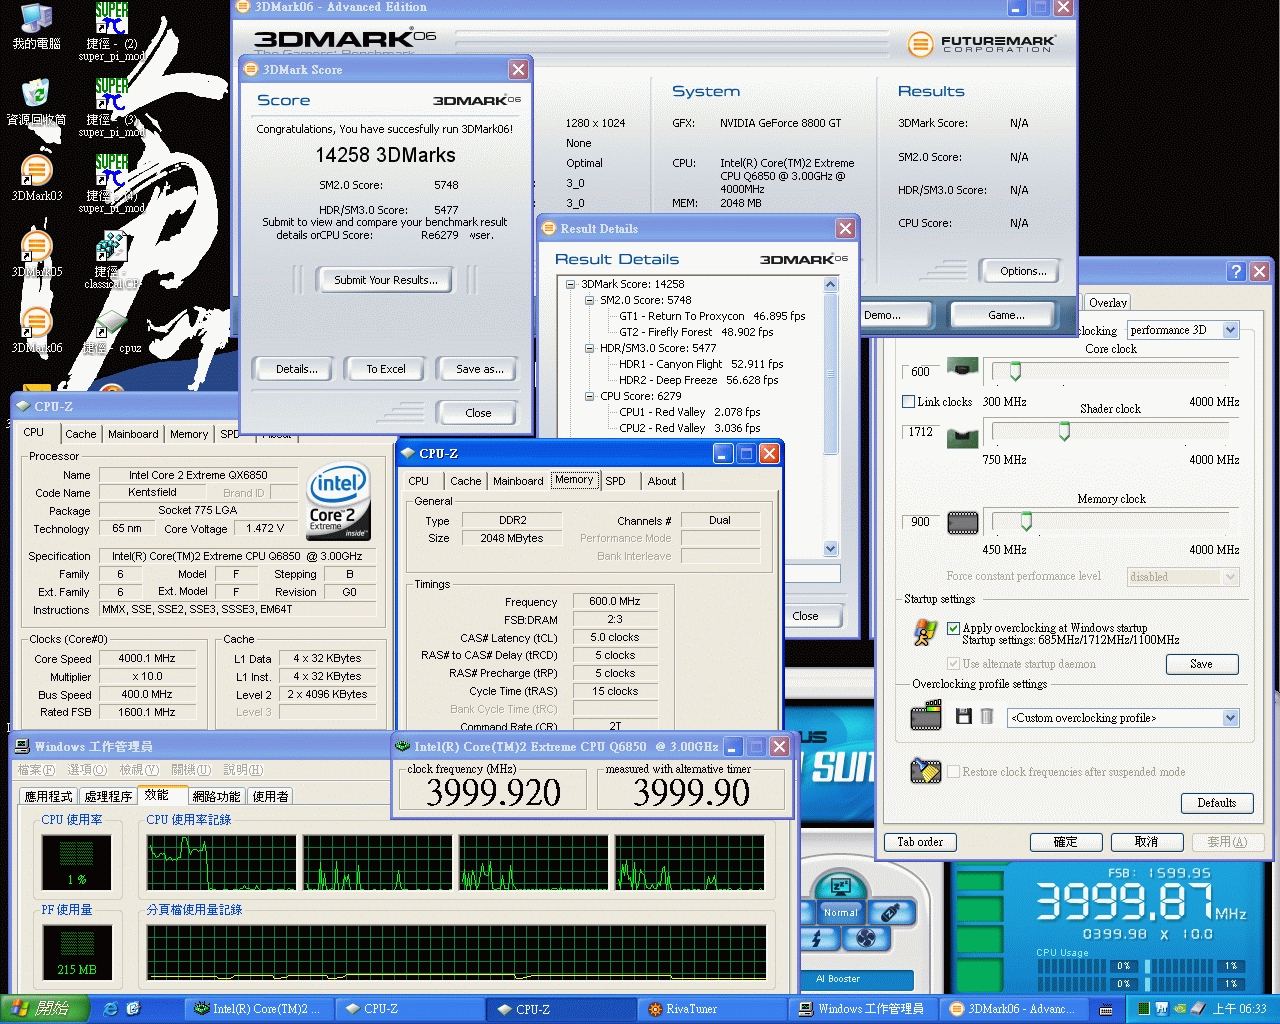
Task: Collapse the 3DMark Score 14258 tree node
Action: tap(571, 284)
